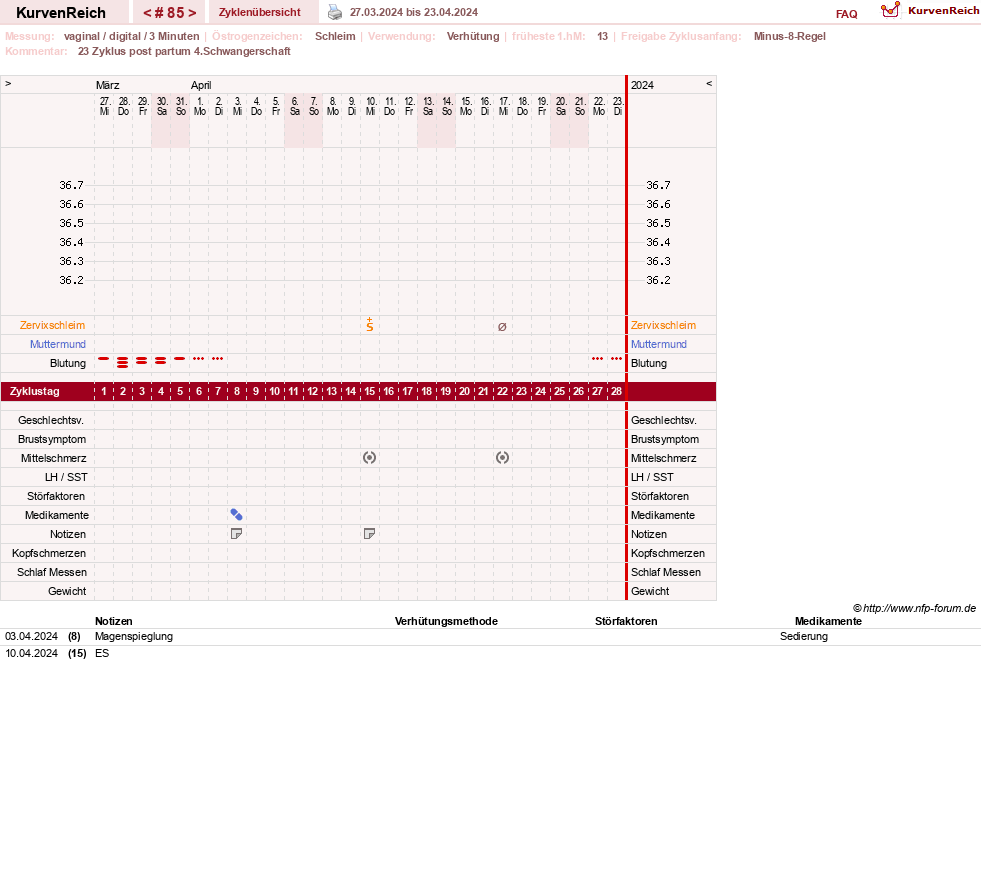
Task: Select the Mittelschmerz marker on cycle day 15
Action: [x=370, y=458]
